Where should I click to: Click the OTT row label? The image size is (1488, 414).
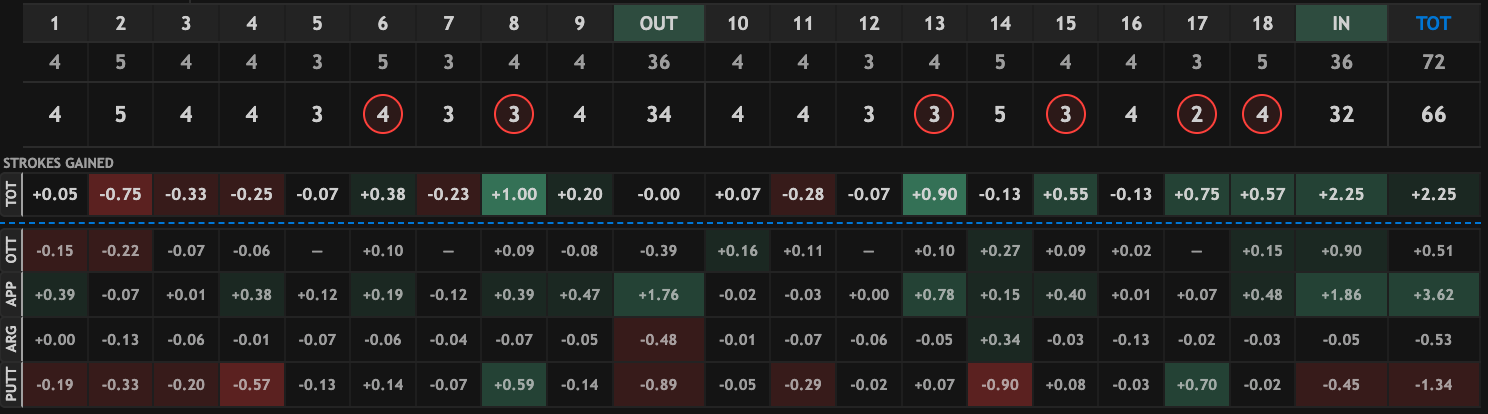pos(10,251)
